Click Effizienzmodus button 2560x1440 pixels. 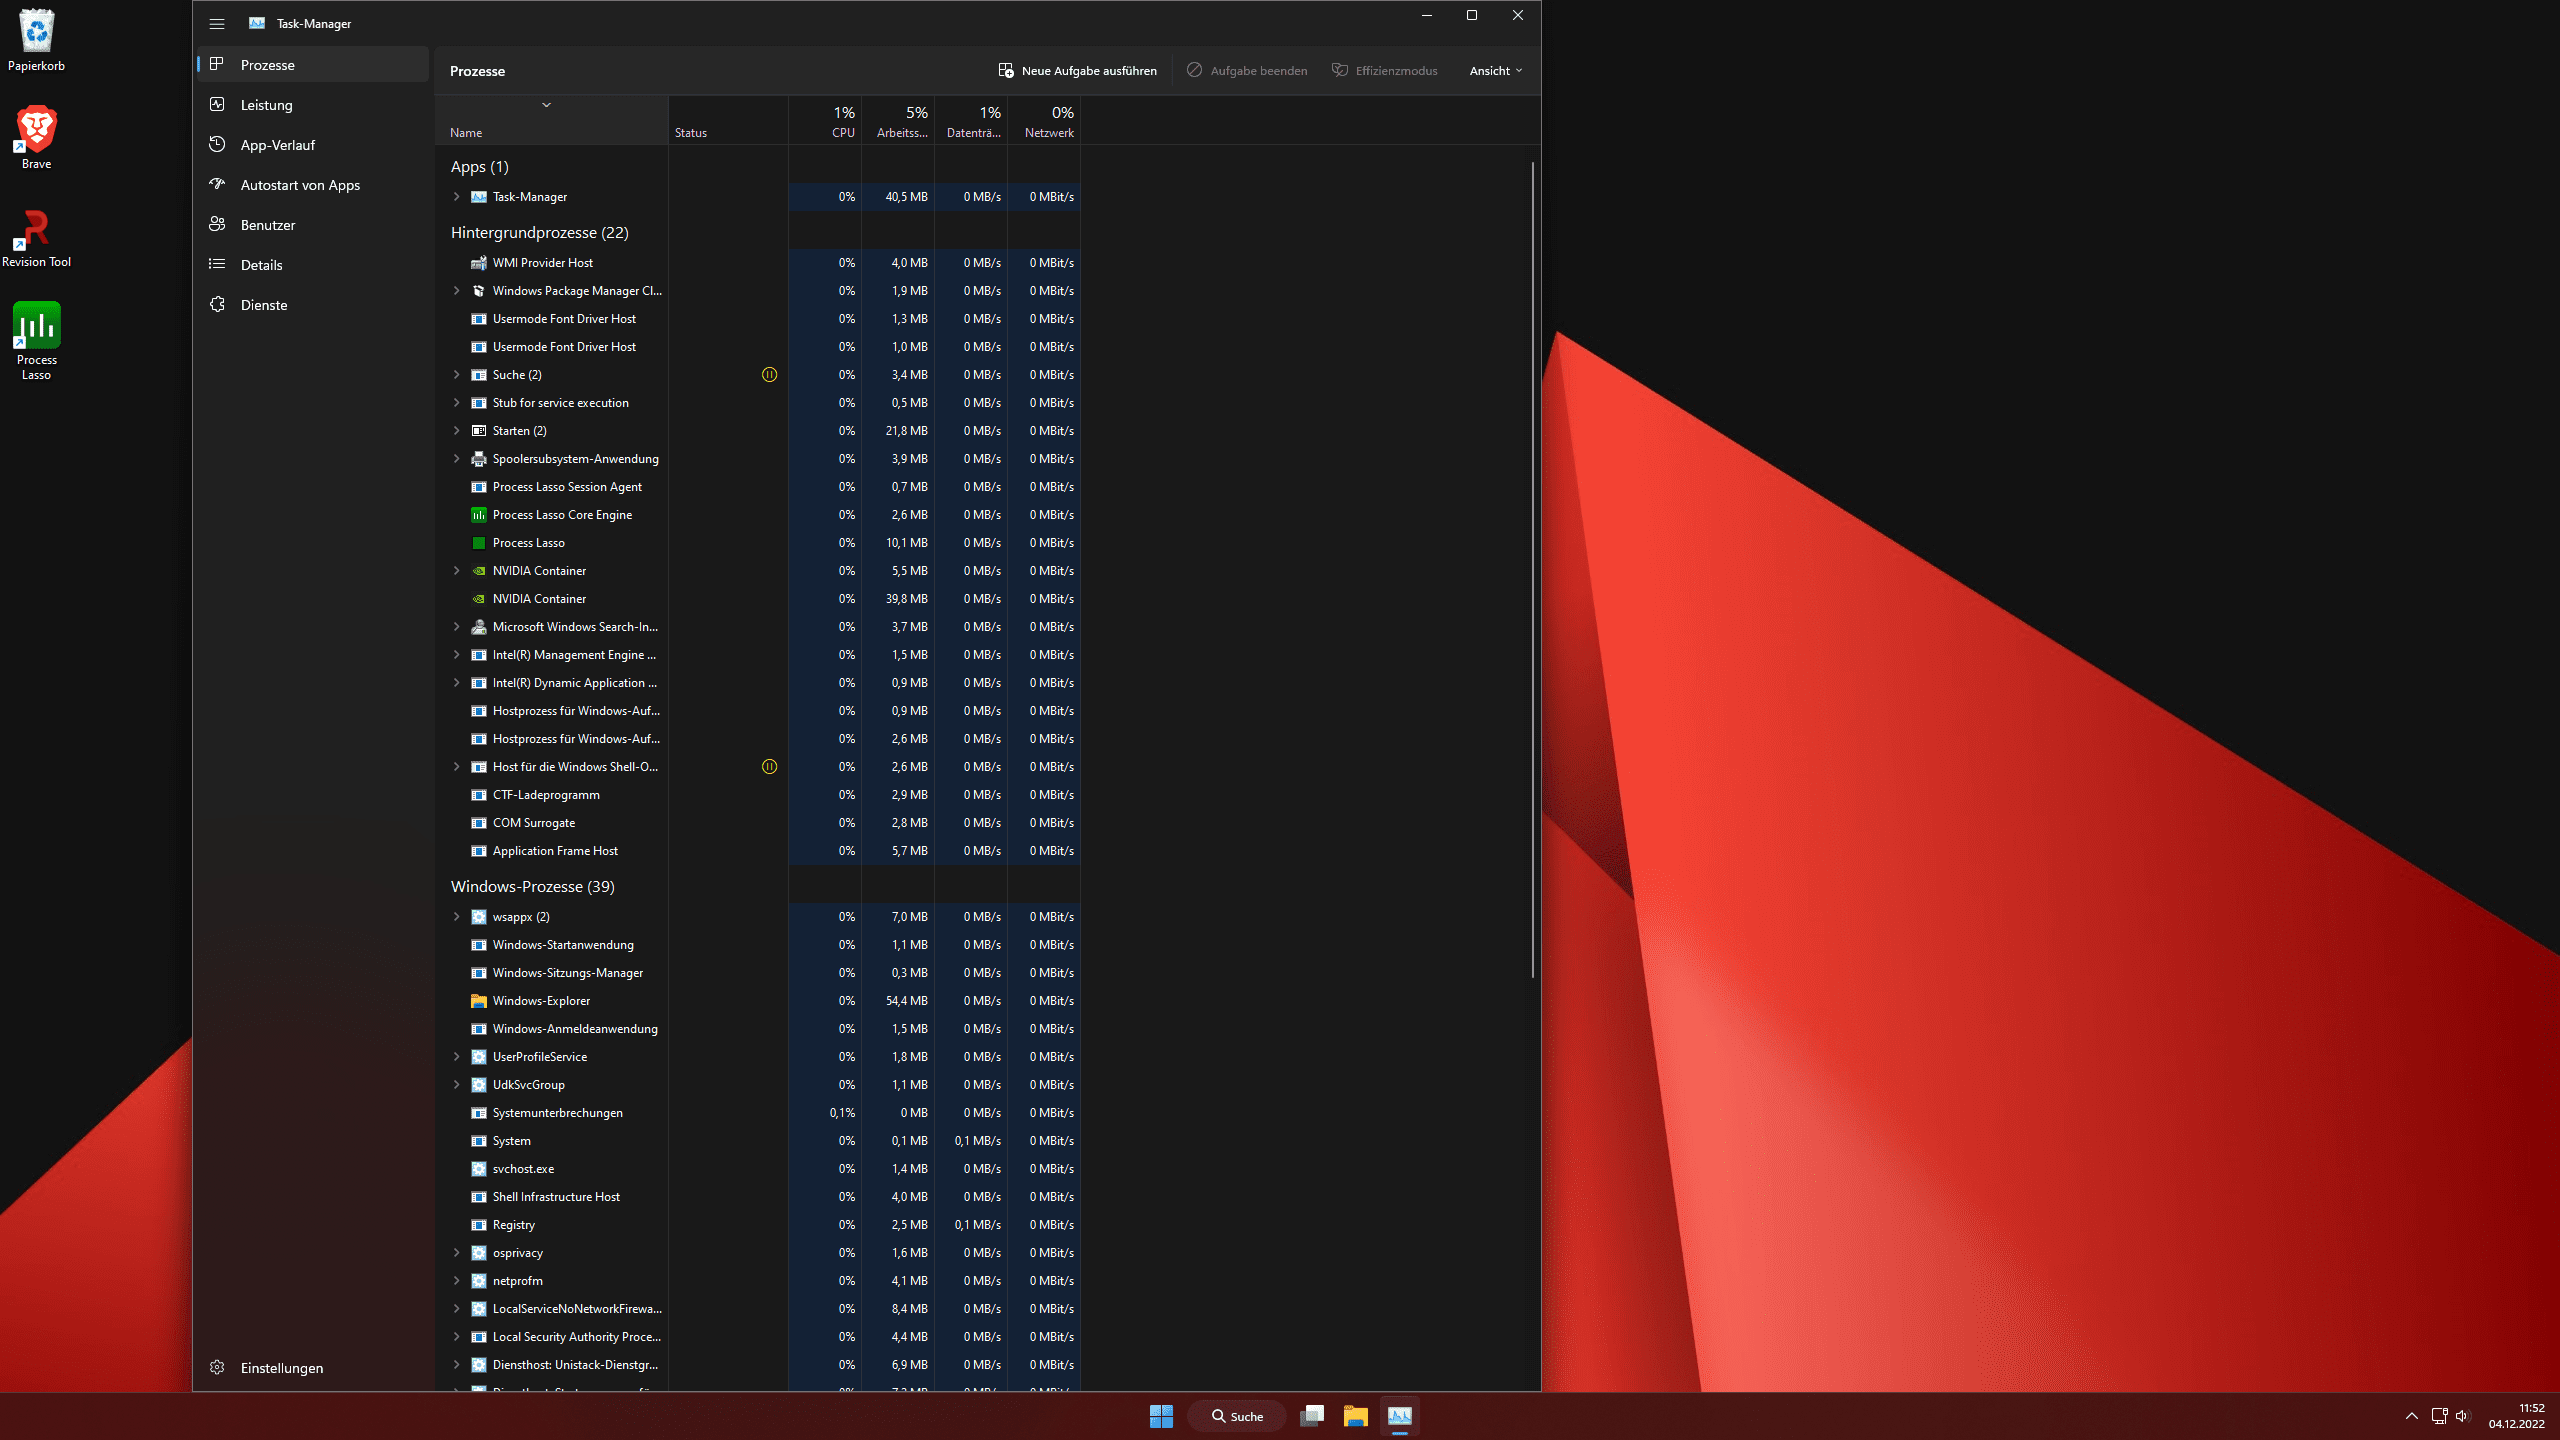1385,71
